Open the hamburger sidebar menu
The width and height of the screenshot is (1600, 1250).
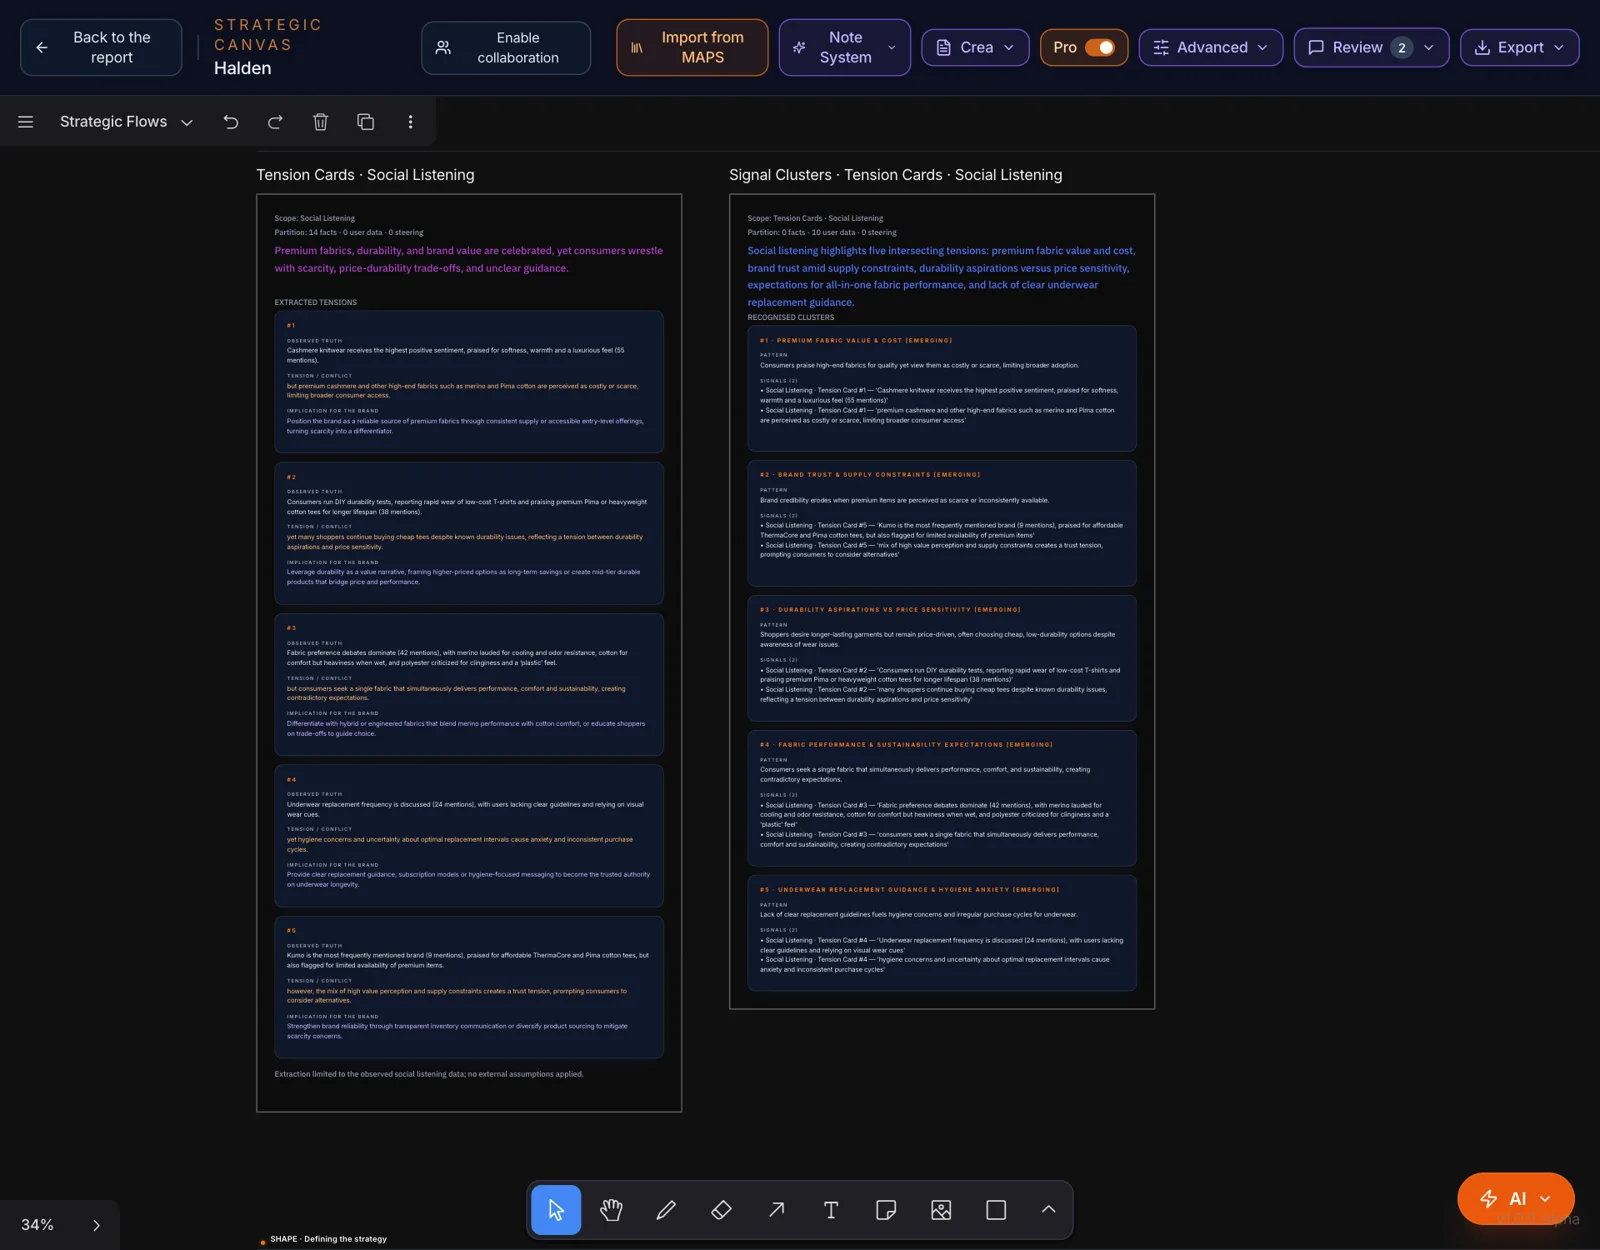coord(26,122)
